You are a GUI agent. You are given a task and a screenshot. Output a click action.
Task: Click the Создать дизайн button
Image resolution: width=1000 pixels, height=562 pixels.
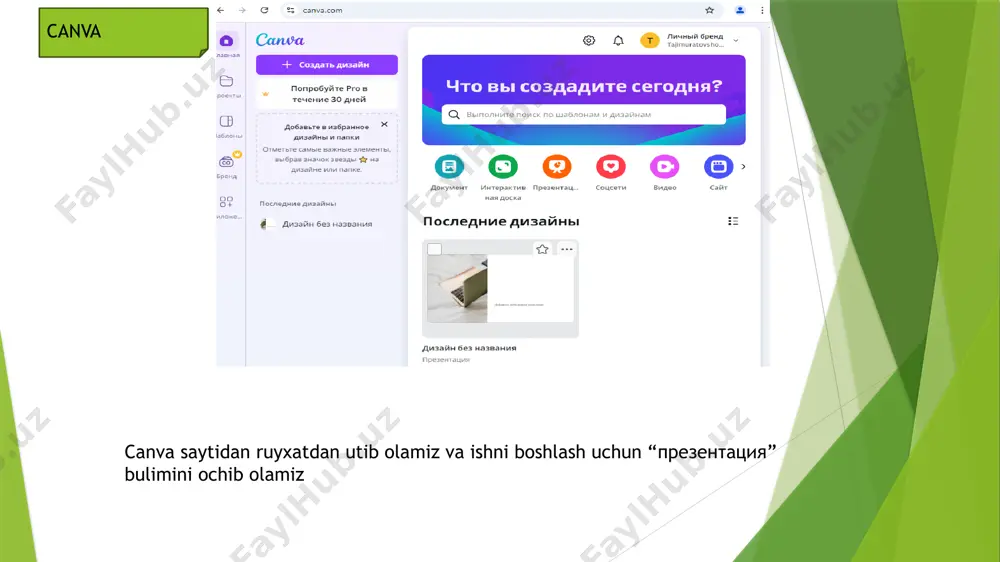tap(327, 64)
